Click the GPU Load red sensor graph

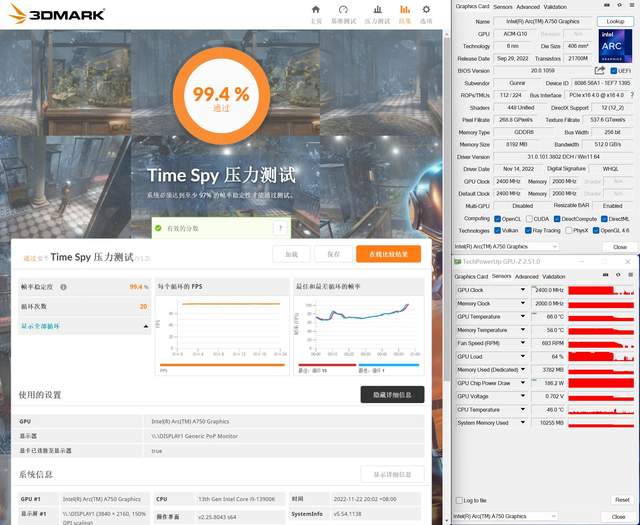[x=601, y=356]
